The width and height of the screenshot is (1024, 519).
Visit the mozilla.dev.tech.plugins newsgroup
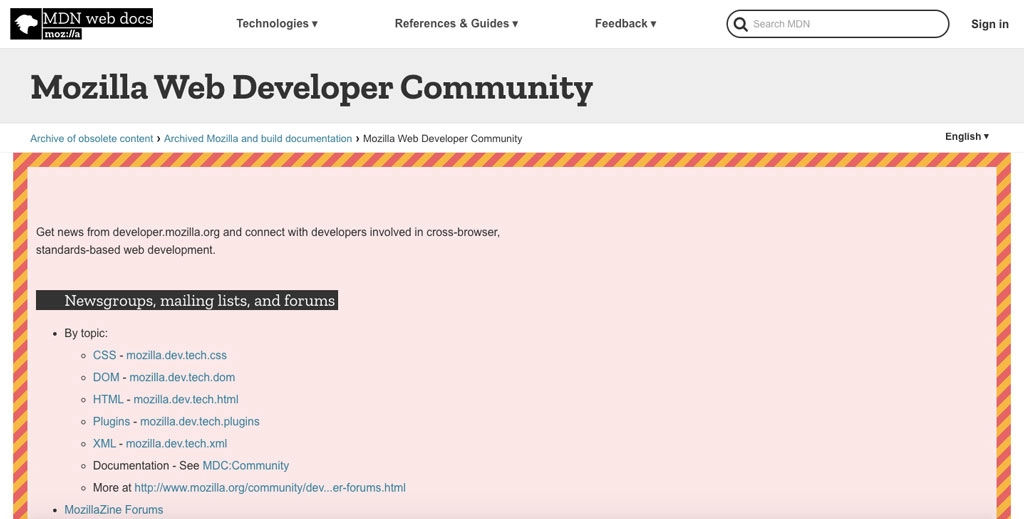coord(200,422)
